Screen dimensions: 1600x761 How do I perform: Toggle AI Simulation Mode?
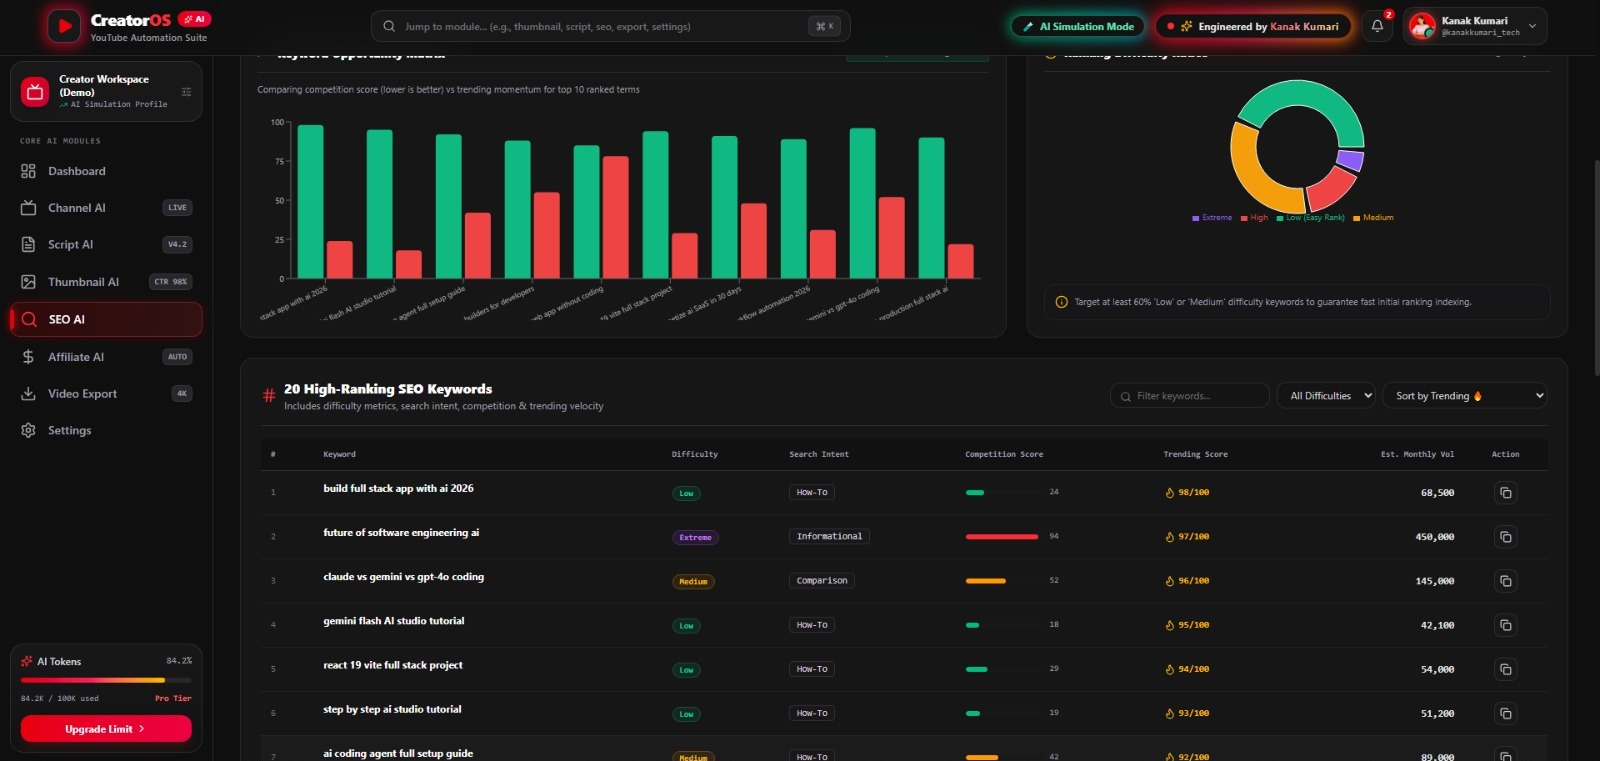point(1078,27)
